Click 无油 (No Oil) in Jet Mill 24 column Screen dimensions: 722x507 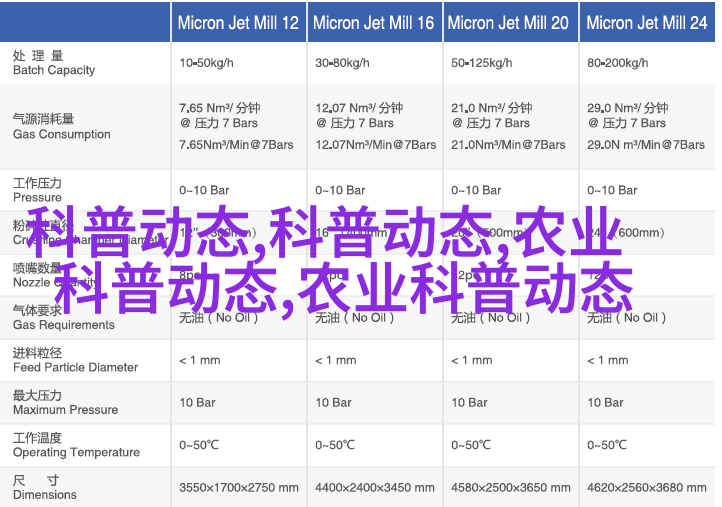[627, 318]
